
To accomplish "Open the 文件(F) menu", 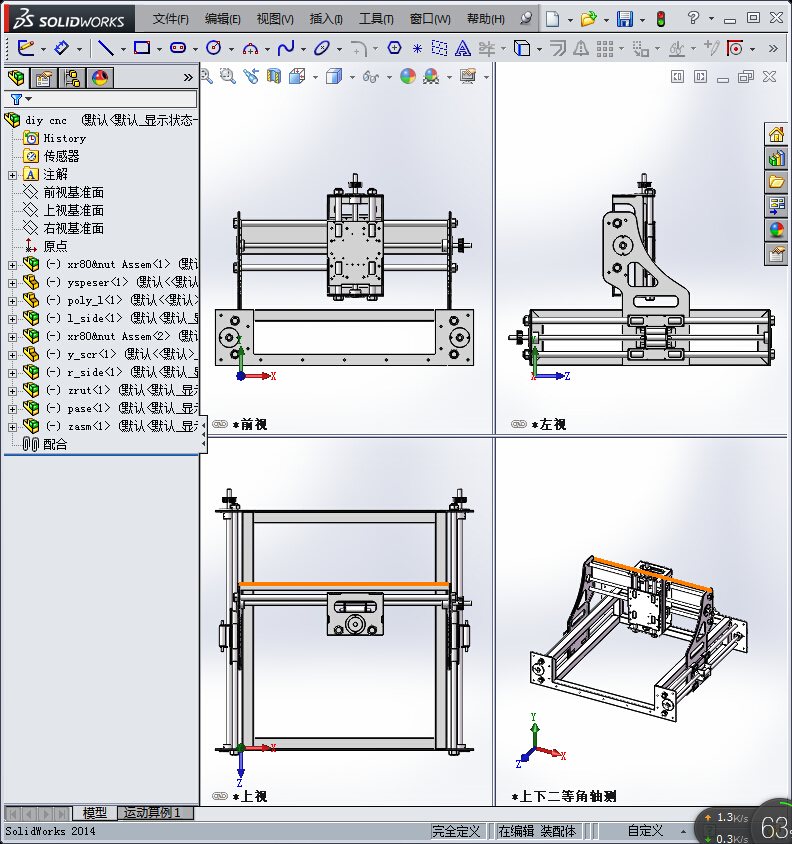I will point(170,19).
